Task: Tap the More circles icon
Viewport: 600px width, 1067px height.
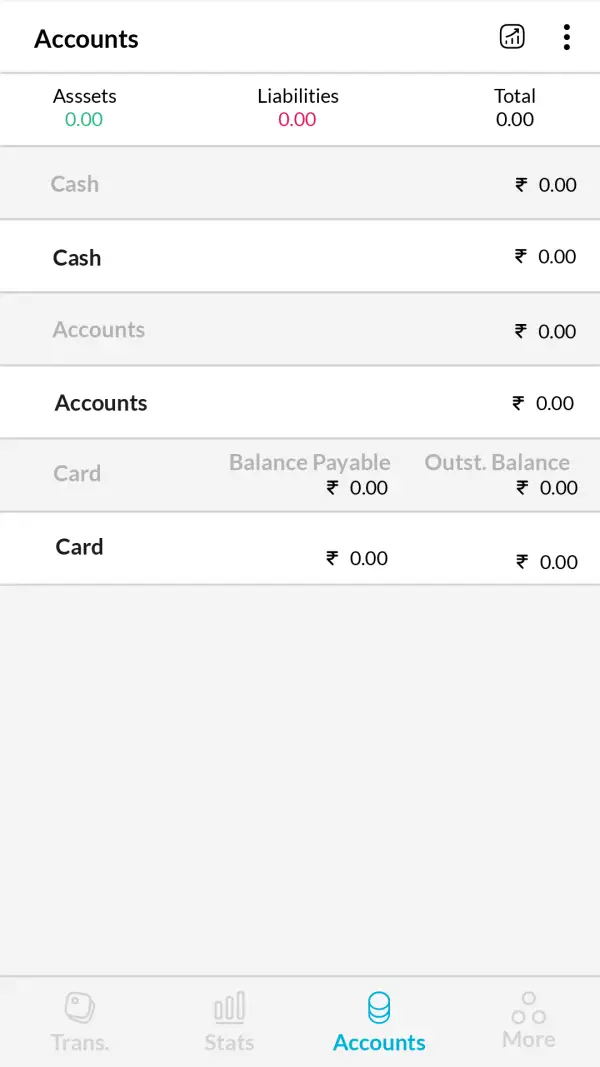Action: click(x=529, y=1005)
